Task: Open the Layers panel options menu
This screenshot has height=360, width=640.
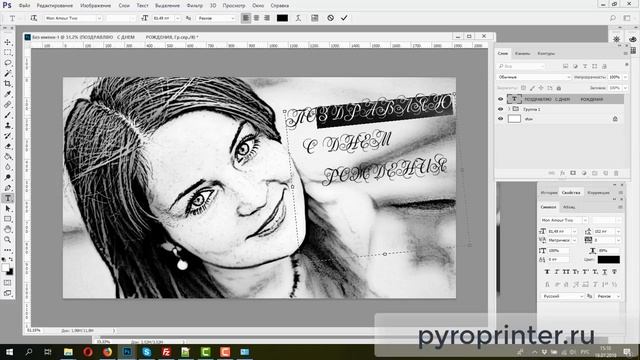Action: click(625, 53)
